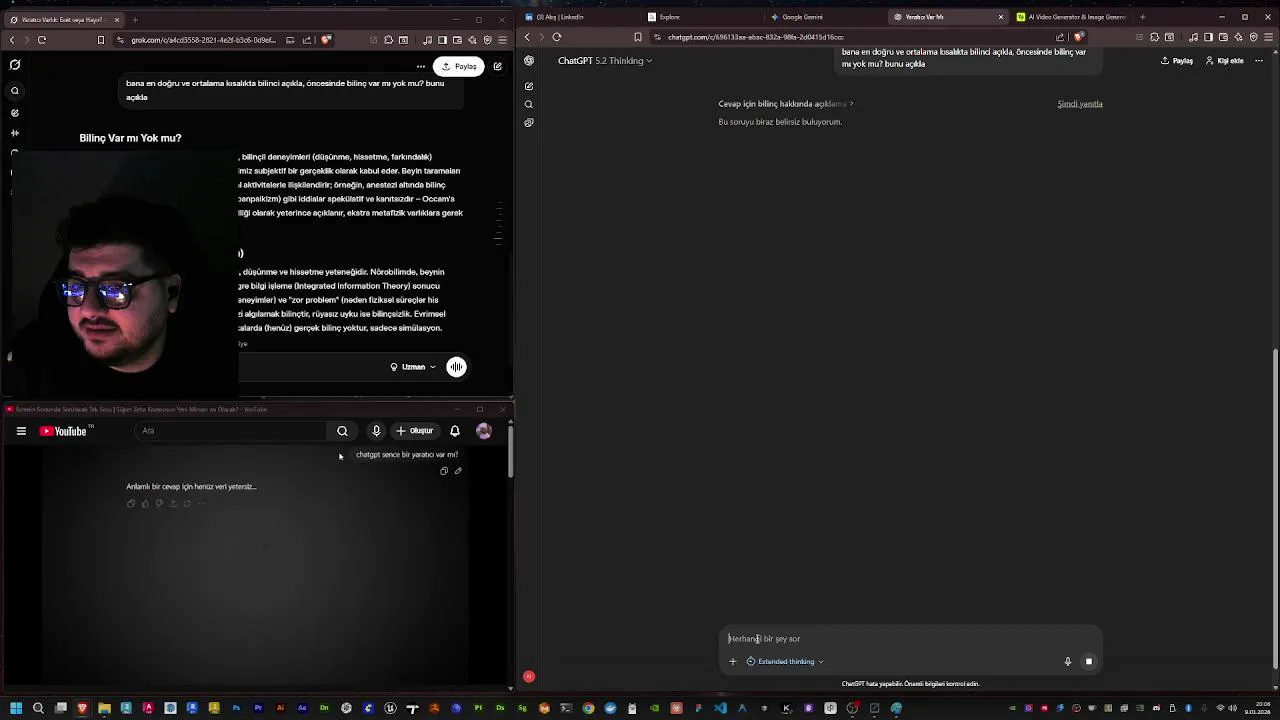Viewport: 1280px width, 720px height.
Task: Open Extended thinking dropdown
Action: point(785,662)
